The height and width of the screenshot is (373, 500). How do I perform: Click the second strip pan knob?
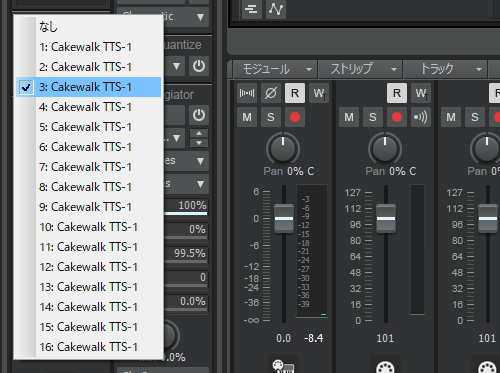pyautogui.click(x=385, y=148)
